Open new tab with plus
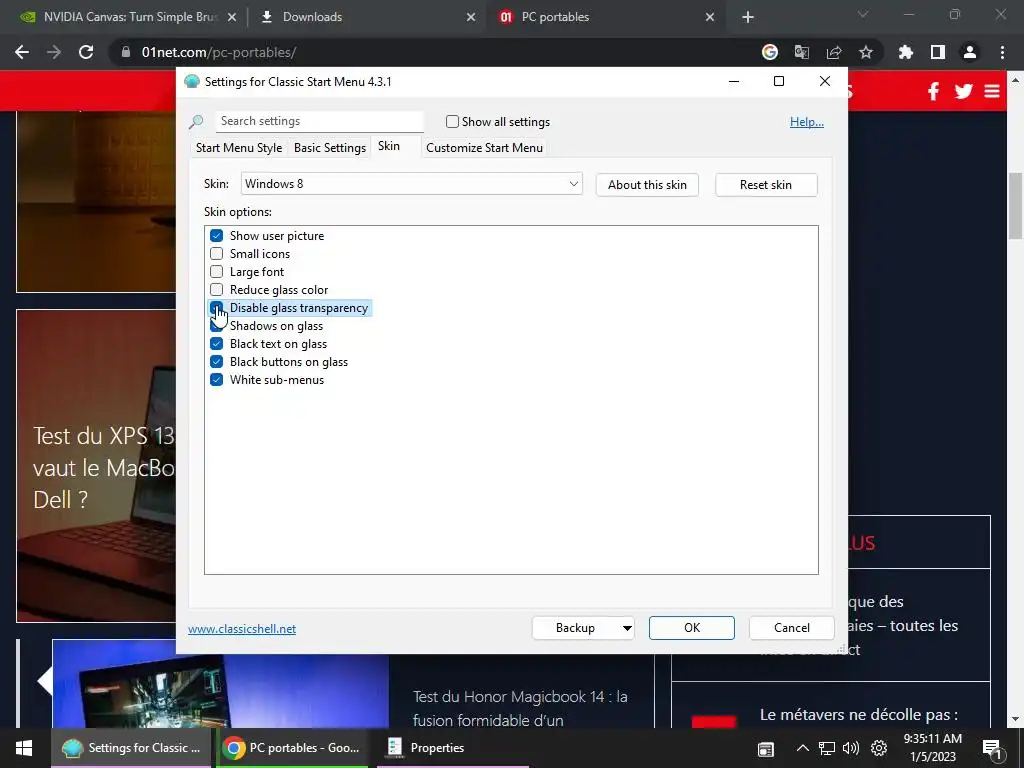The width and height of the screenshot is (1024, 768). click(x=748, y=17)
